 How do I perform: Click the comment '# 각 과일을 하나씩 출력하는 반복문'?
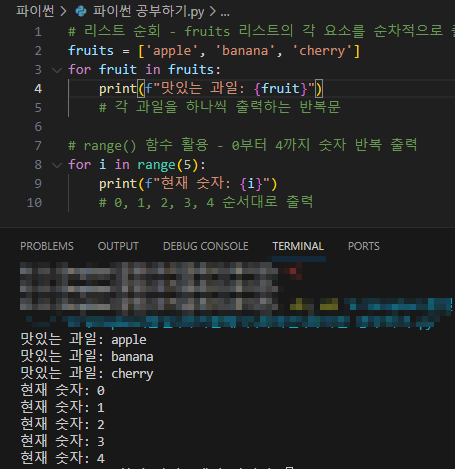click(219, 107)
